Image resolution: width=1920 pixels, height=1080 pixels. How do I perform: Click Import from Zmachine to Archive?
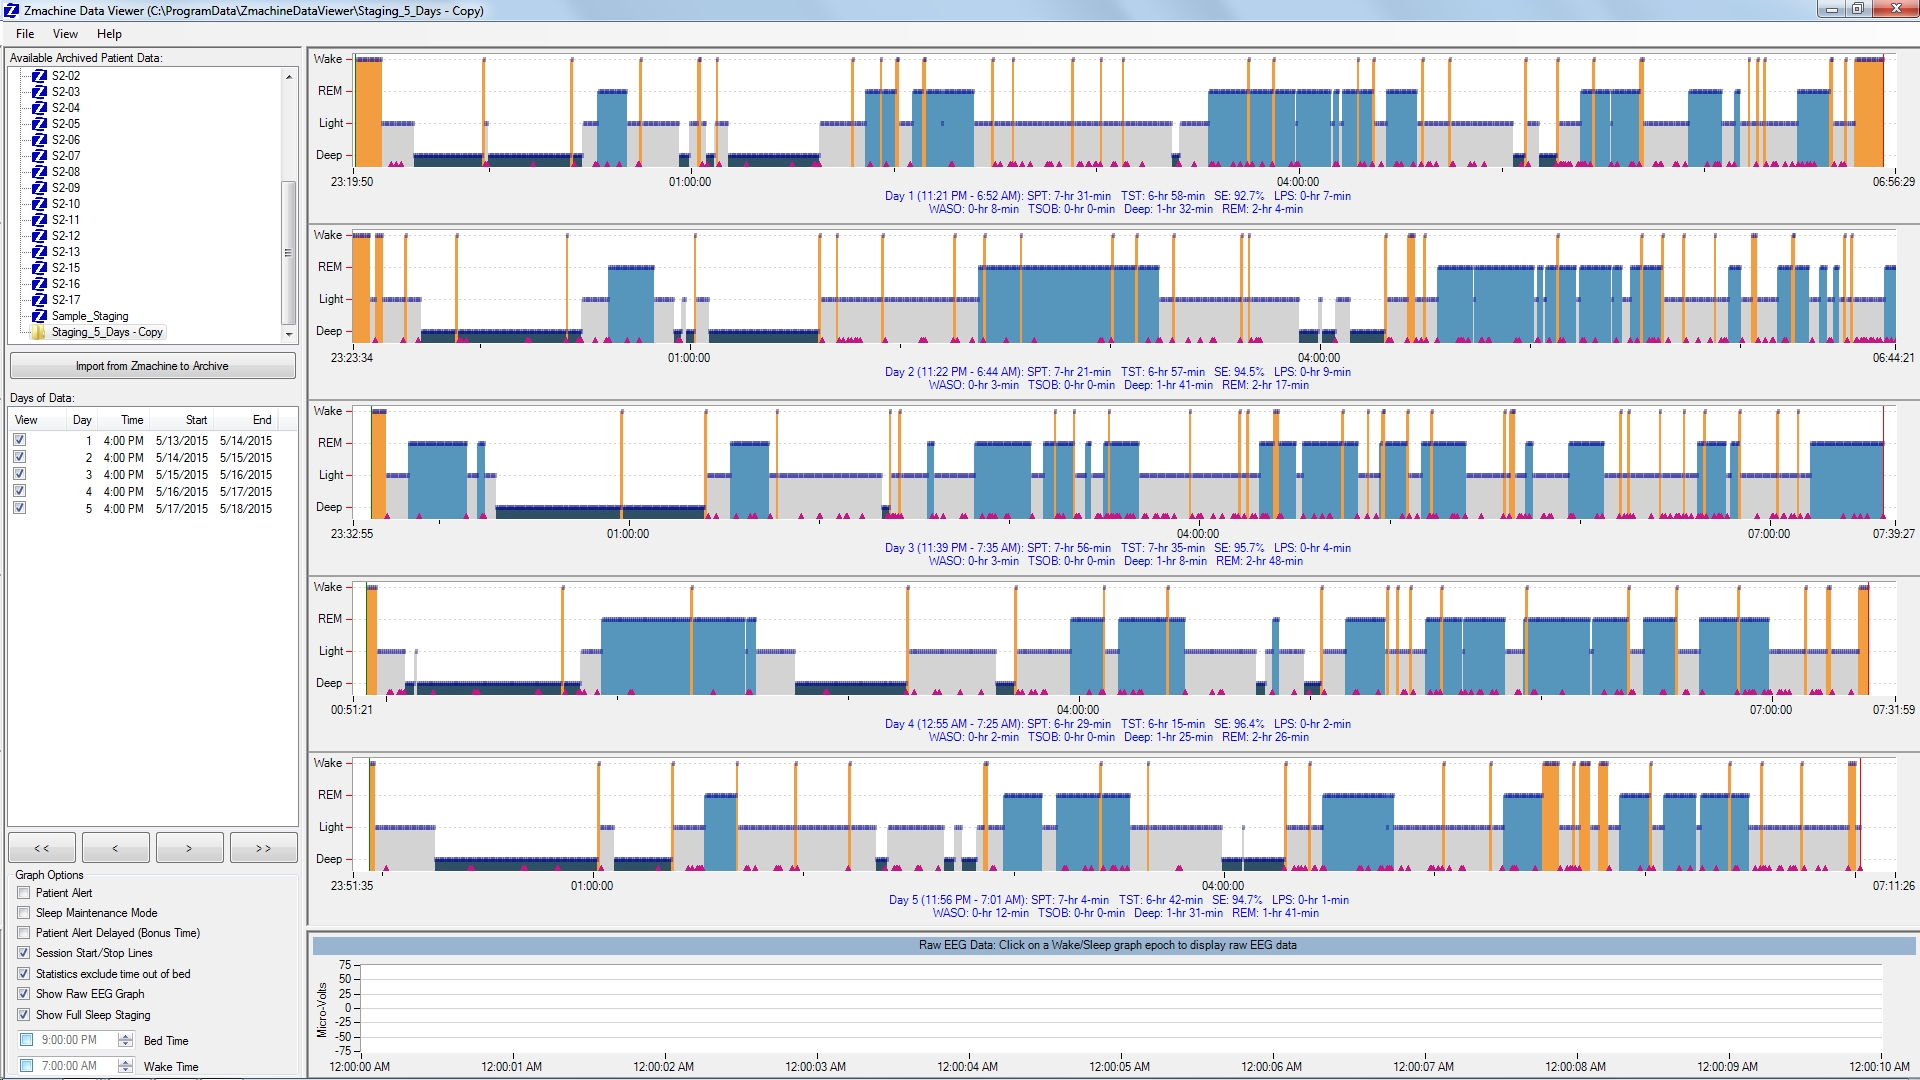pos(152,366)
